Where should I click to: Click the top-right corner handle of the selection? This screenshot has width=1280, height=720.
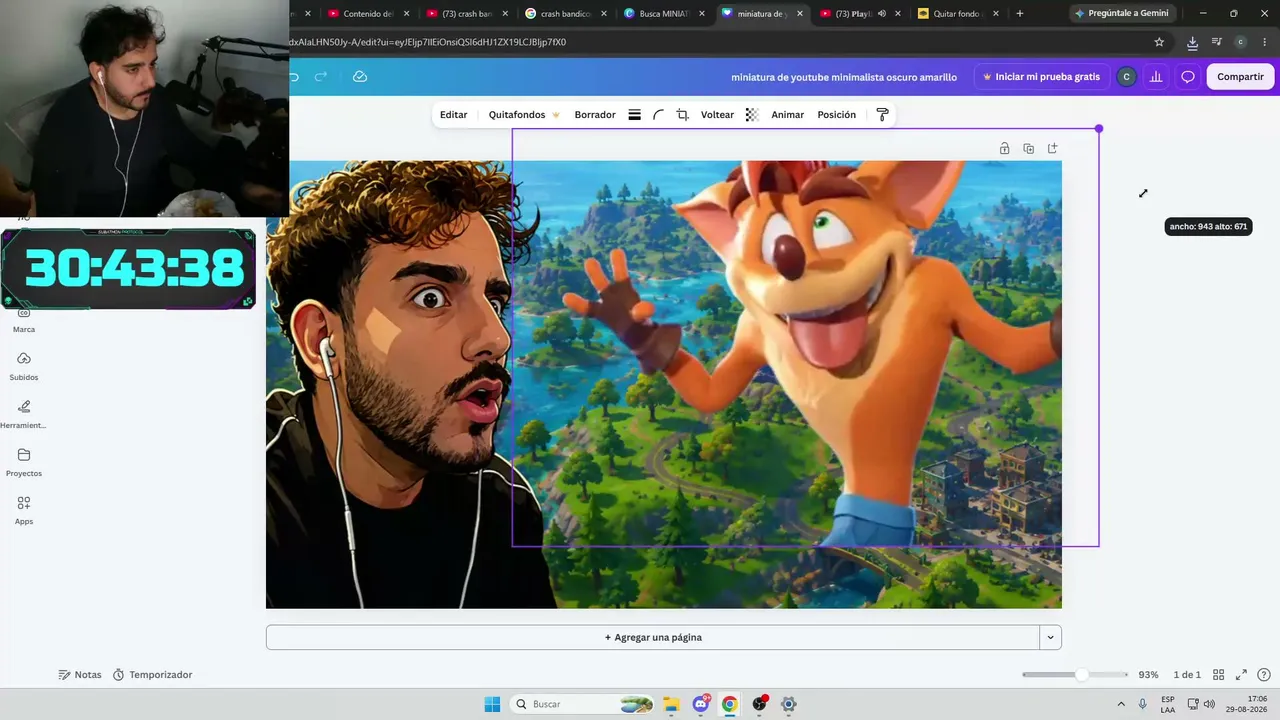point(1099,129)
